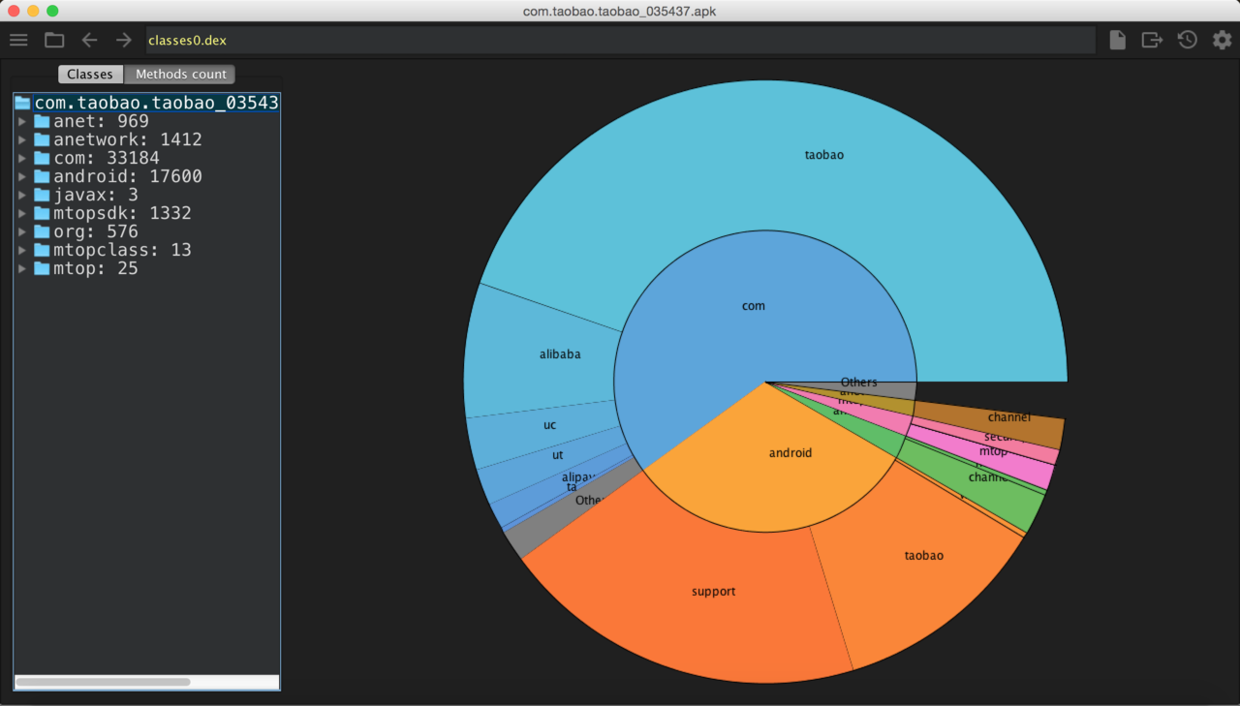Click the mtop folder icon
Viewport: 1240px width, 706px height.
pos(42,268)
